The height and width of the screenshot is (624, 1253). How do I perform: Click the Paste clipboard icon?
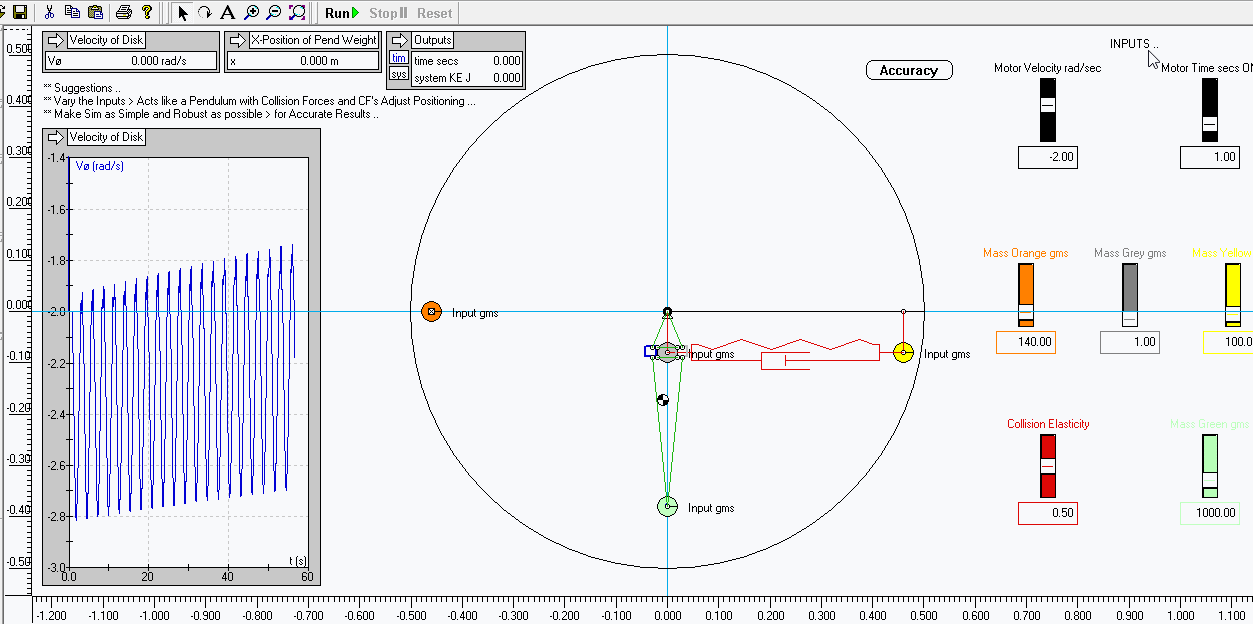(95, 12)
